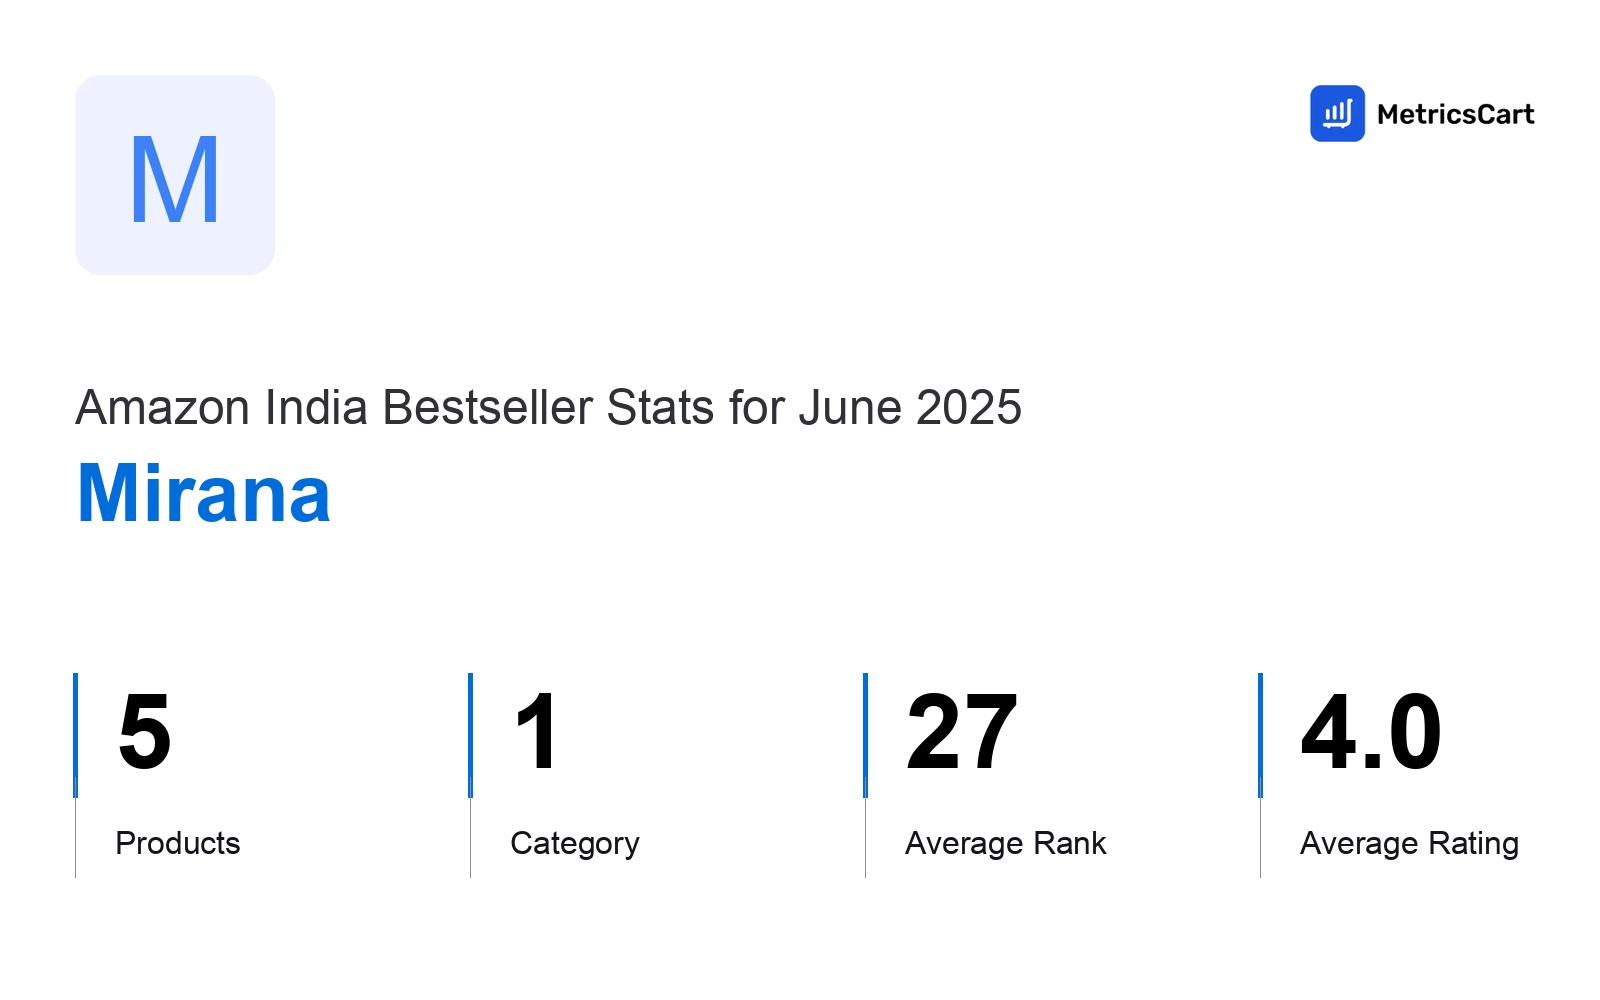Click the 4.0 average rating value
1600x1000 pixels.
1371,733
